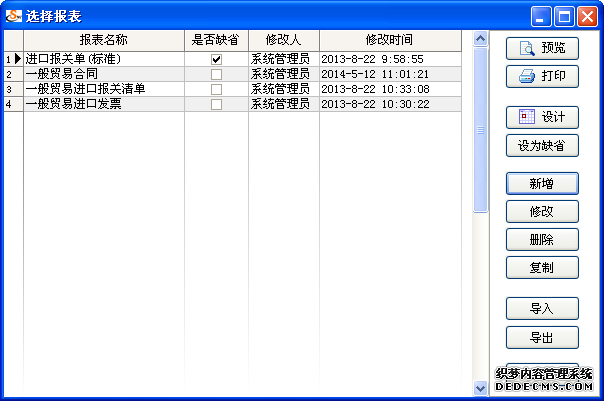Click the 复制 copy button
This screenshot has height=401, width=604.
(542, 267)
